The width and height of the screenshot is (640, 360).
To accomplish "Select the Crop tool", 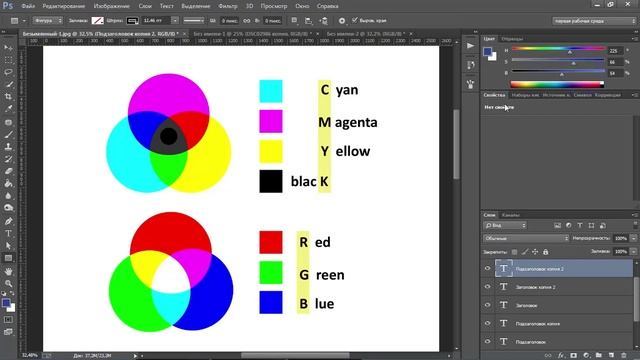I will coord(8,97).
